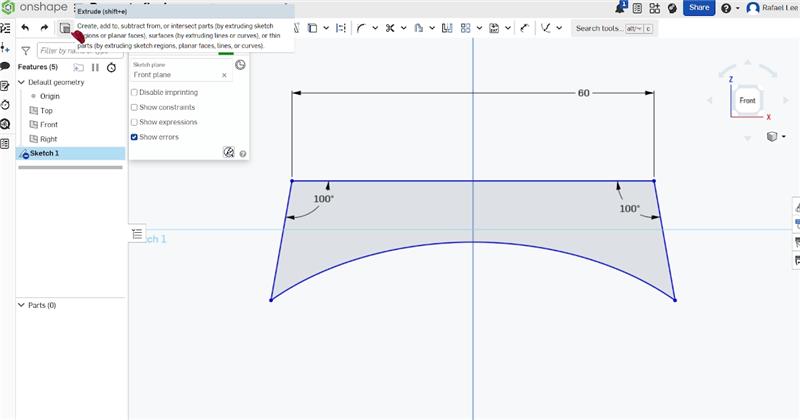Open the document panel icon beside notifications
Screen dimensions: 800x420
click(x=637, y=8)
